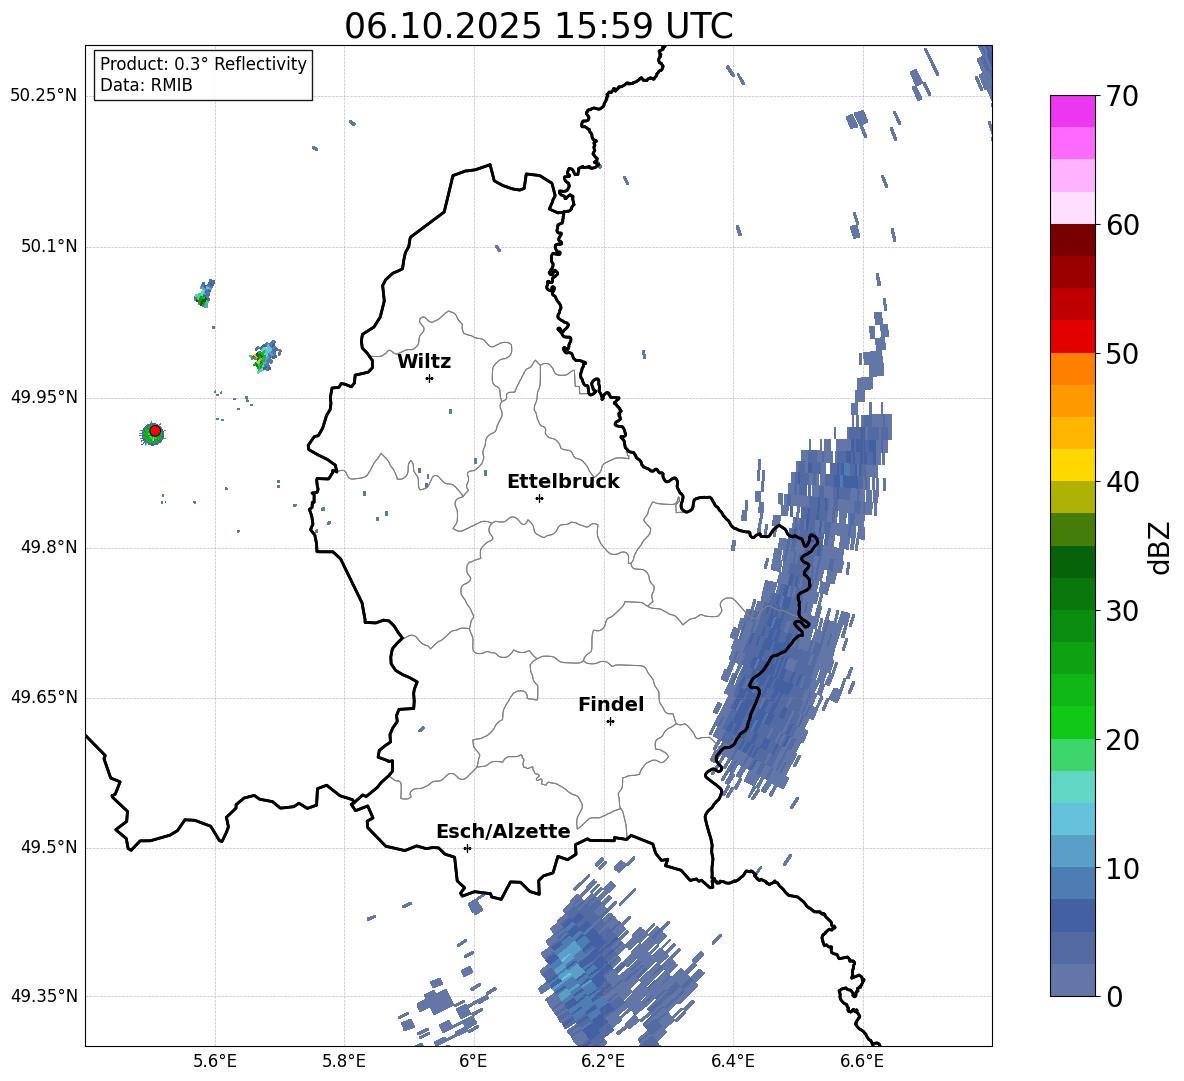Viewport: 1184px width, 1081px height.
Task: Click the colorbar tick value 20
Action: coord(1122,740)
